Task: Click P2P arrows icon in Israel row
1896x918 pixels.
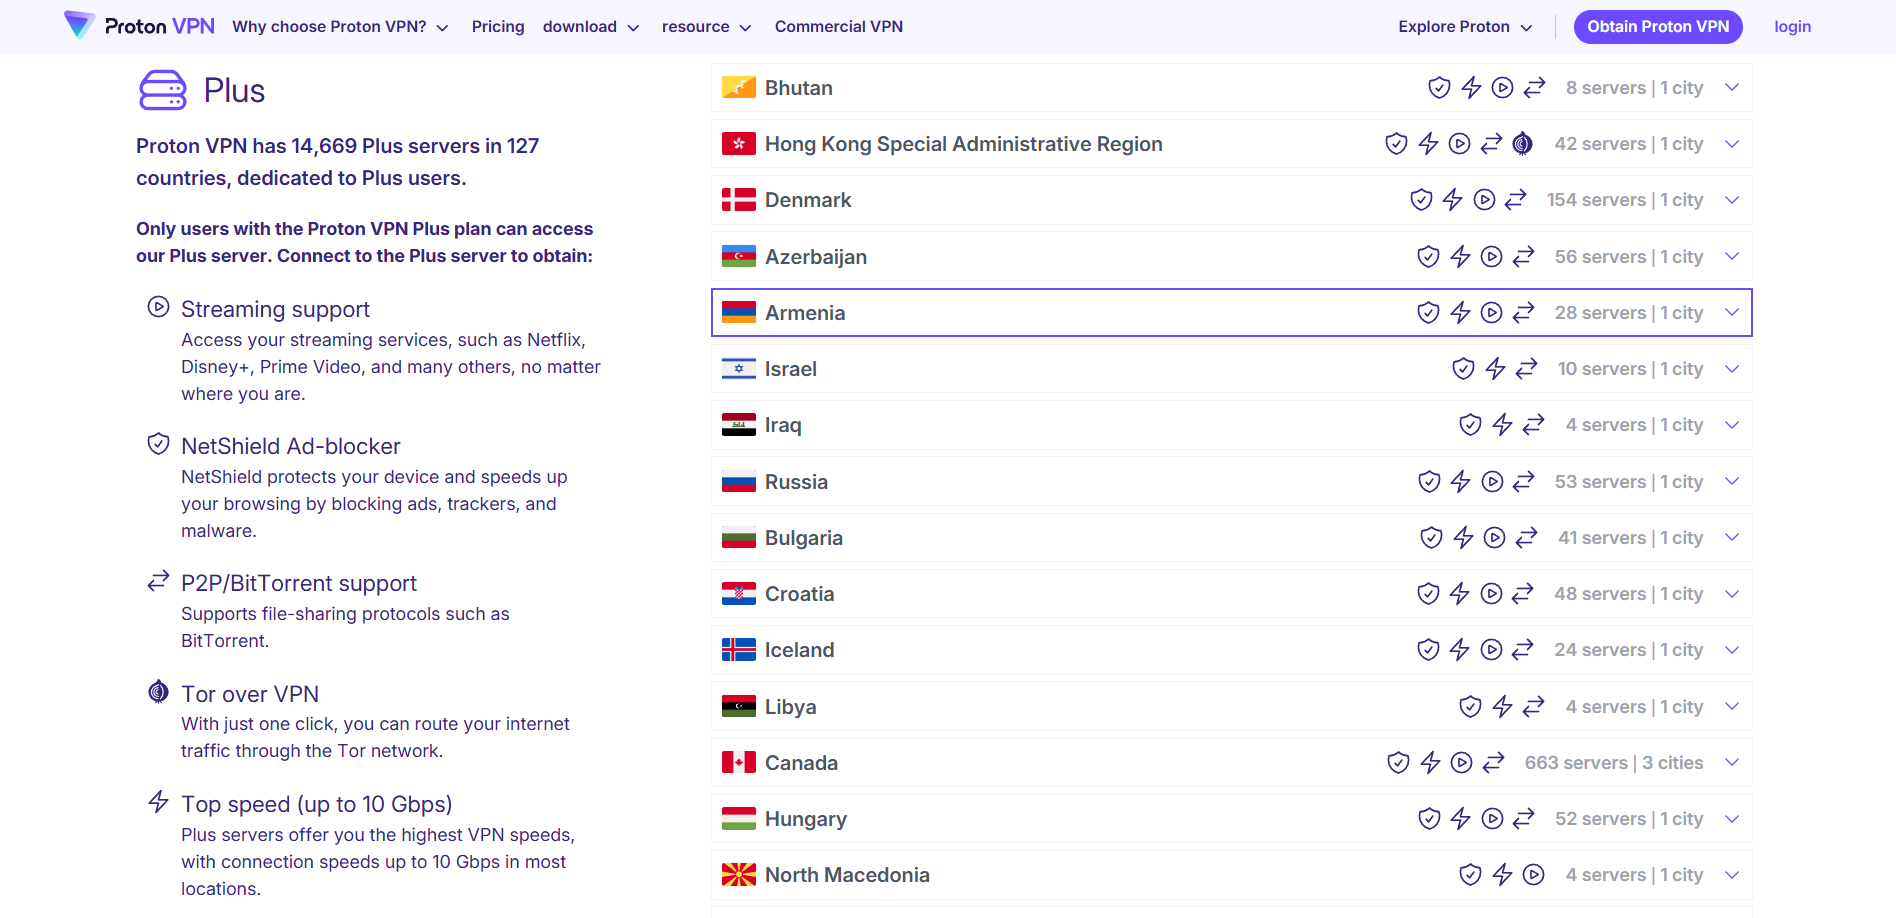Action: point(1526,369)
